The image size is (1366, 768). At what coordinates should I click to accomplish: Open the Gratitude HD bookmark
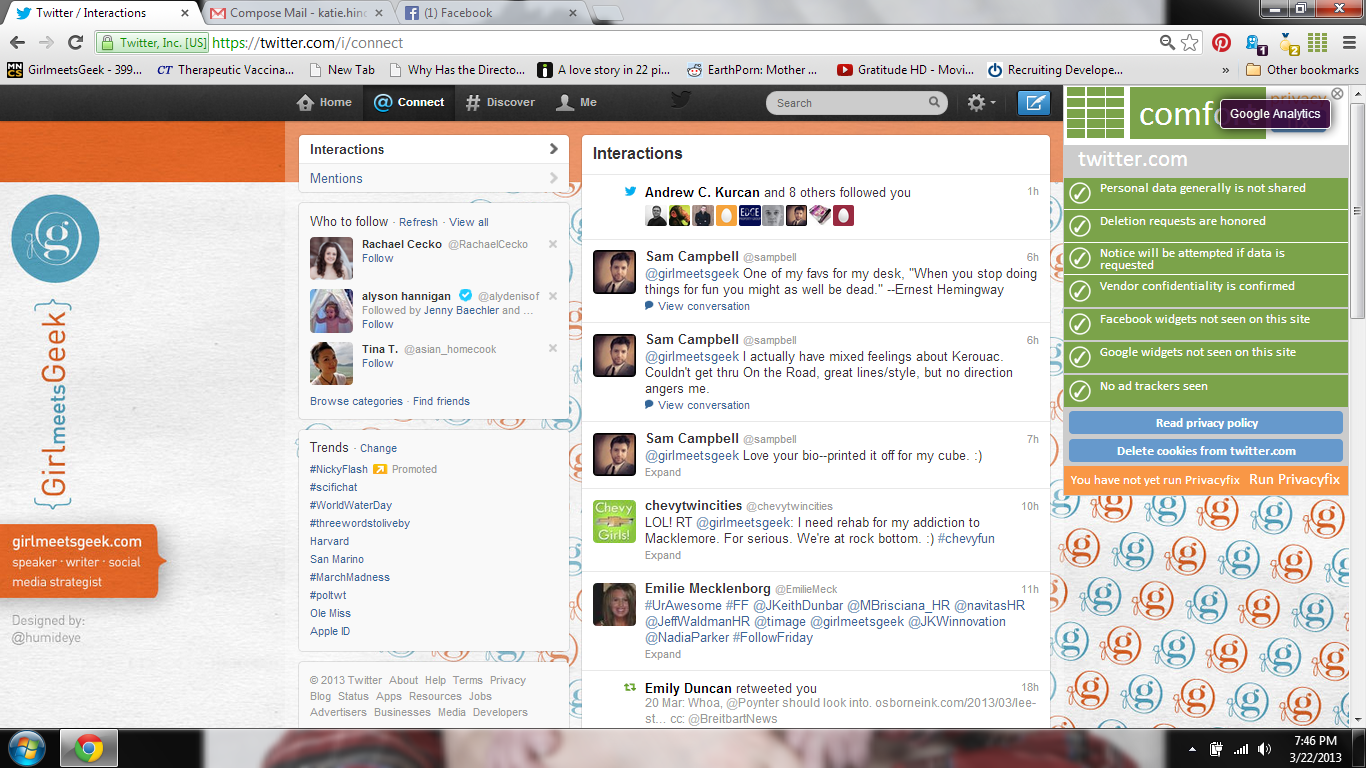905,70
